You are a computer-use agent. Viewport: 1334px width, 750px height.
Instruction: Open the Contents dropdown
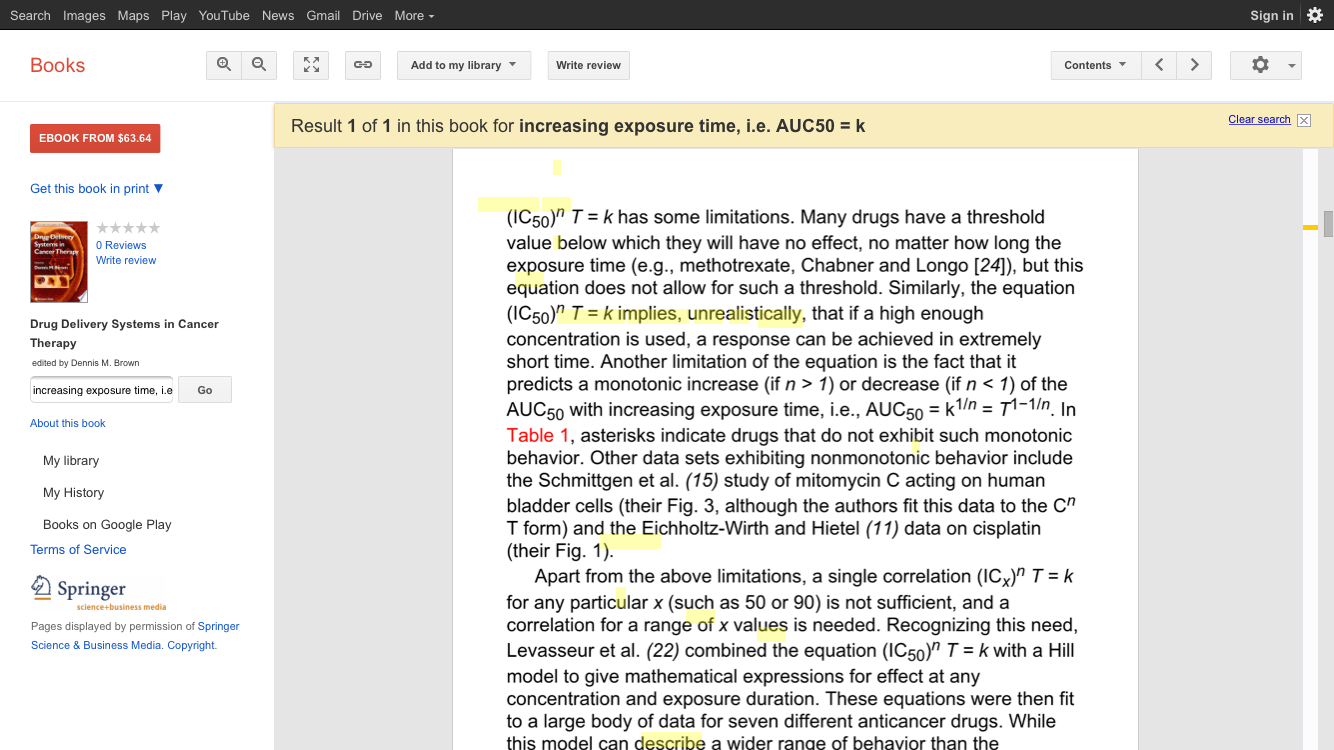1096,65
